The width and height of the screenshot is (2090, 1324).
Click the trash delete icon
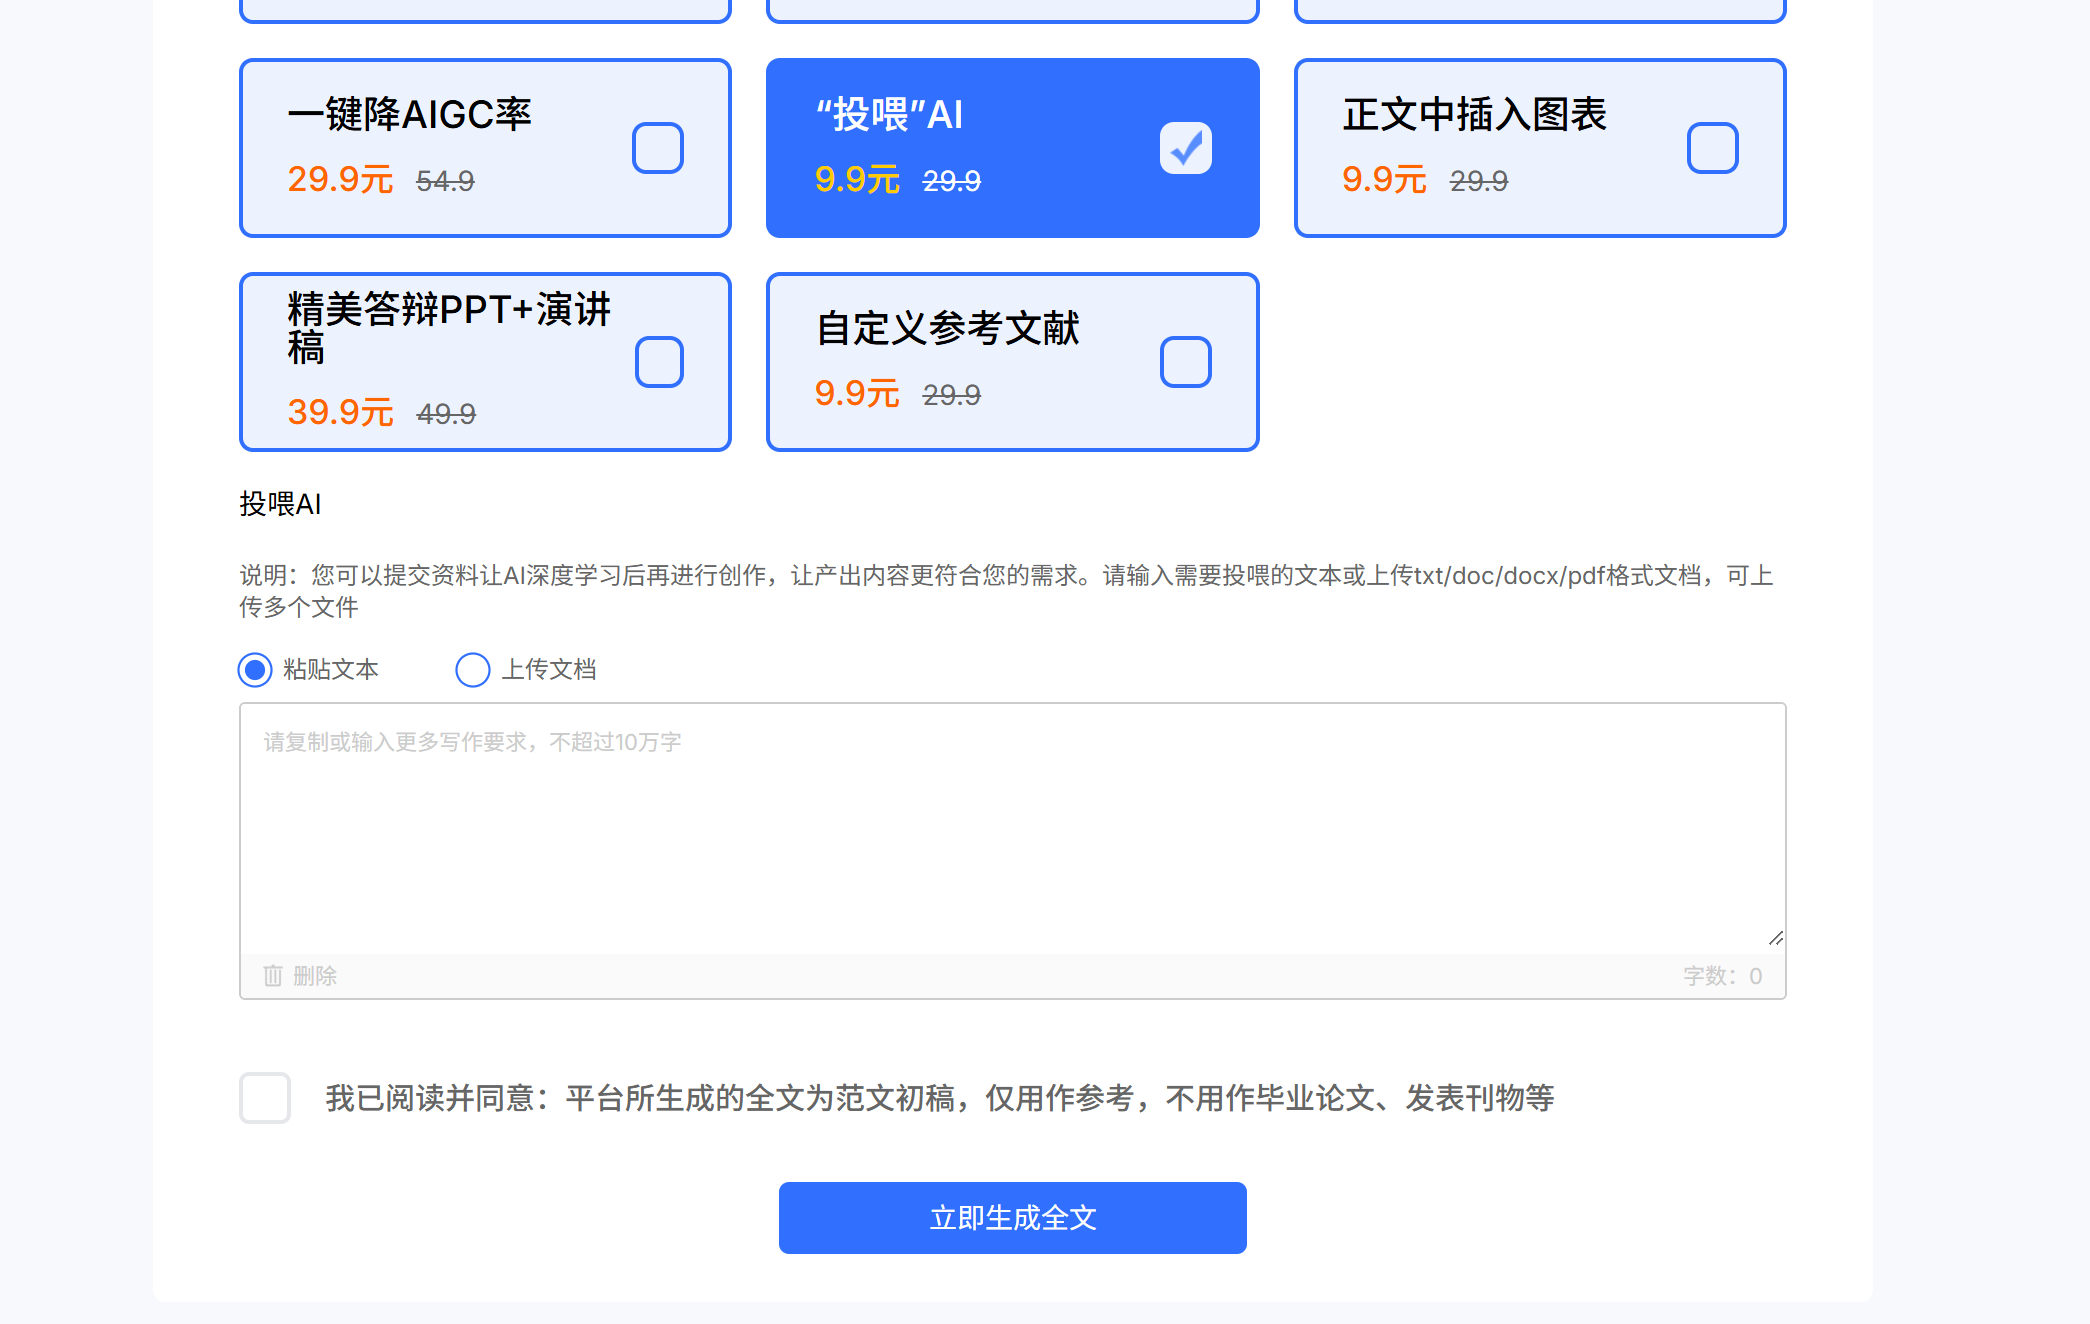pos(273,976)
